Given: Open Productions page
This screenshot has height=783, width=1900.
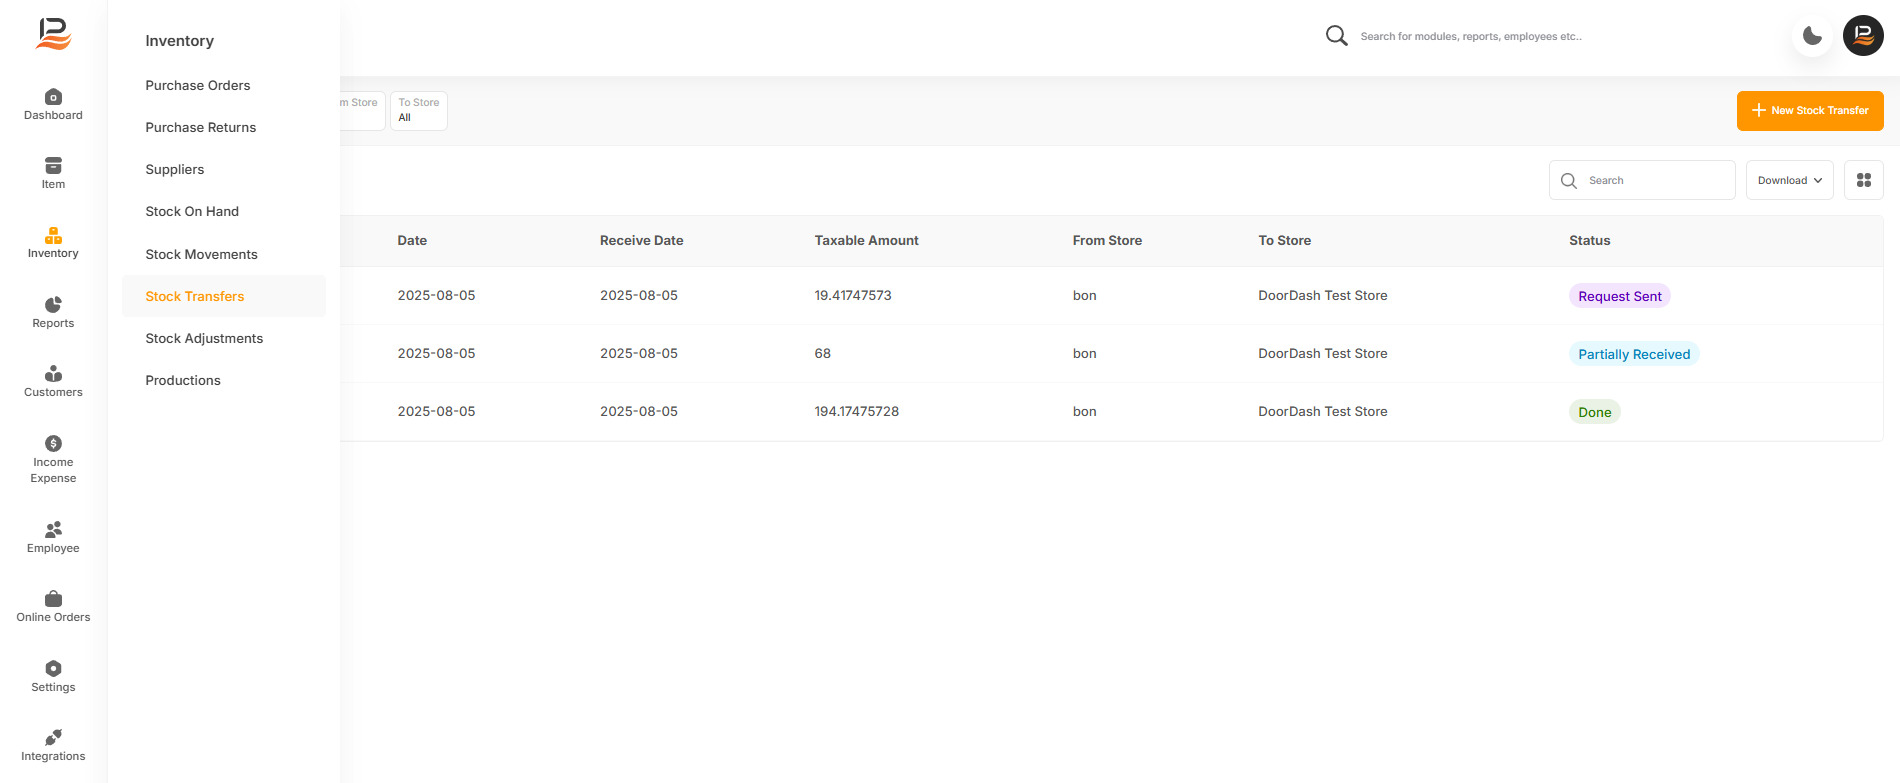Looking at the screenshot, I should pyautogui.click(x=183, y=380).
